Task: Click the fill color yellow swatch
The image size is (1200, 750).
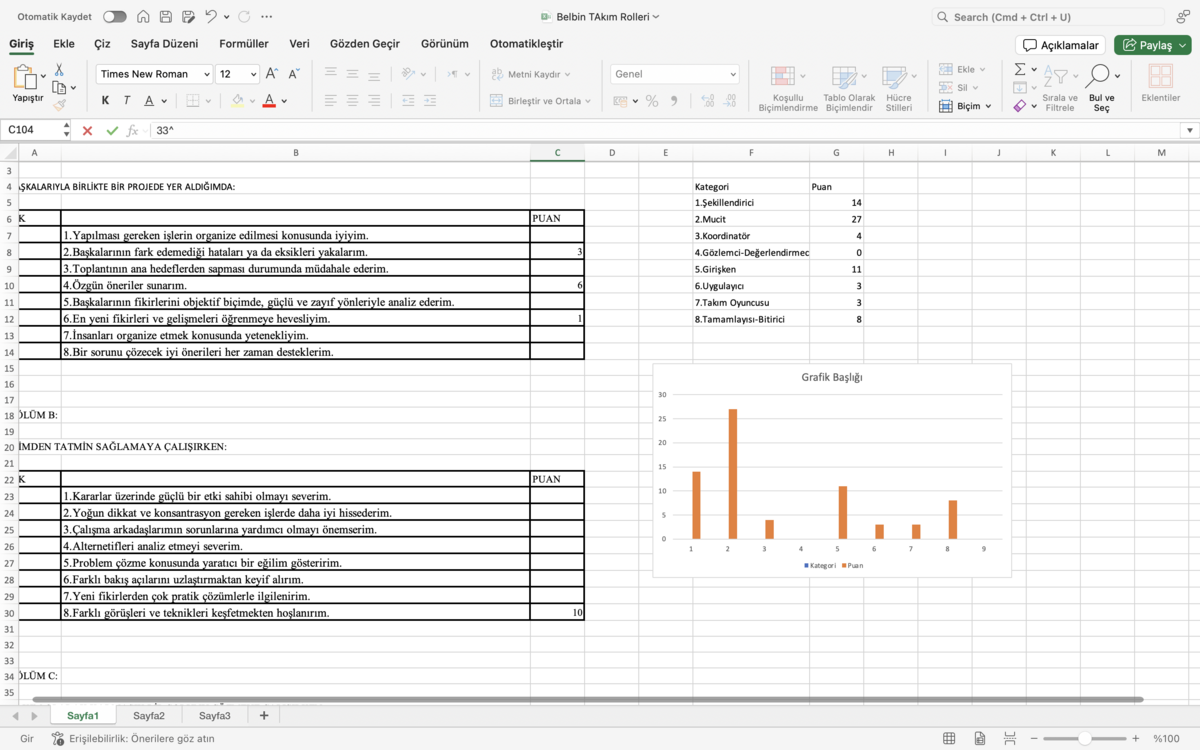Action: (x=237, y=101)
